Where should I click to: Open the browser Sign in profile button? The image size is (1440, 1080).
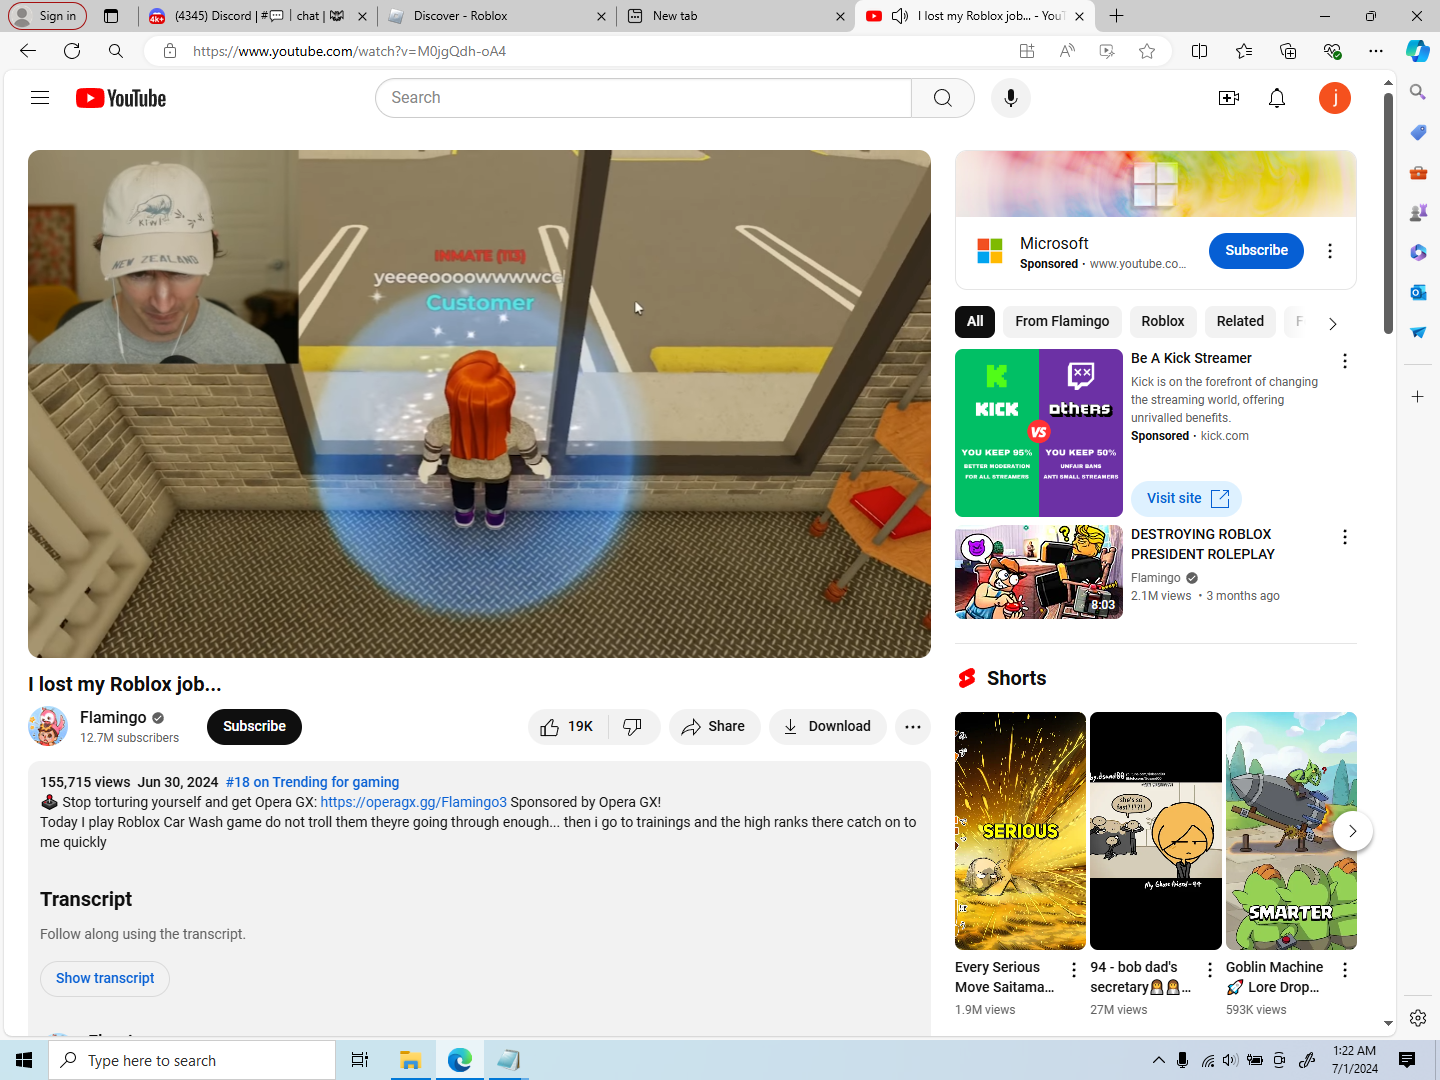pos(47,16)
